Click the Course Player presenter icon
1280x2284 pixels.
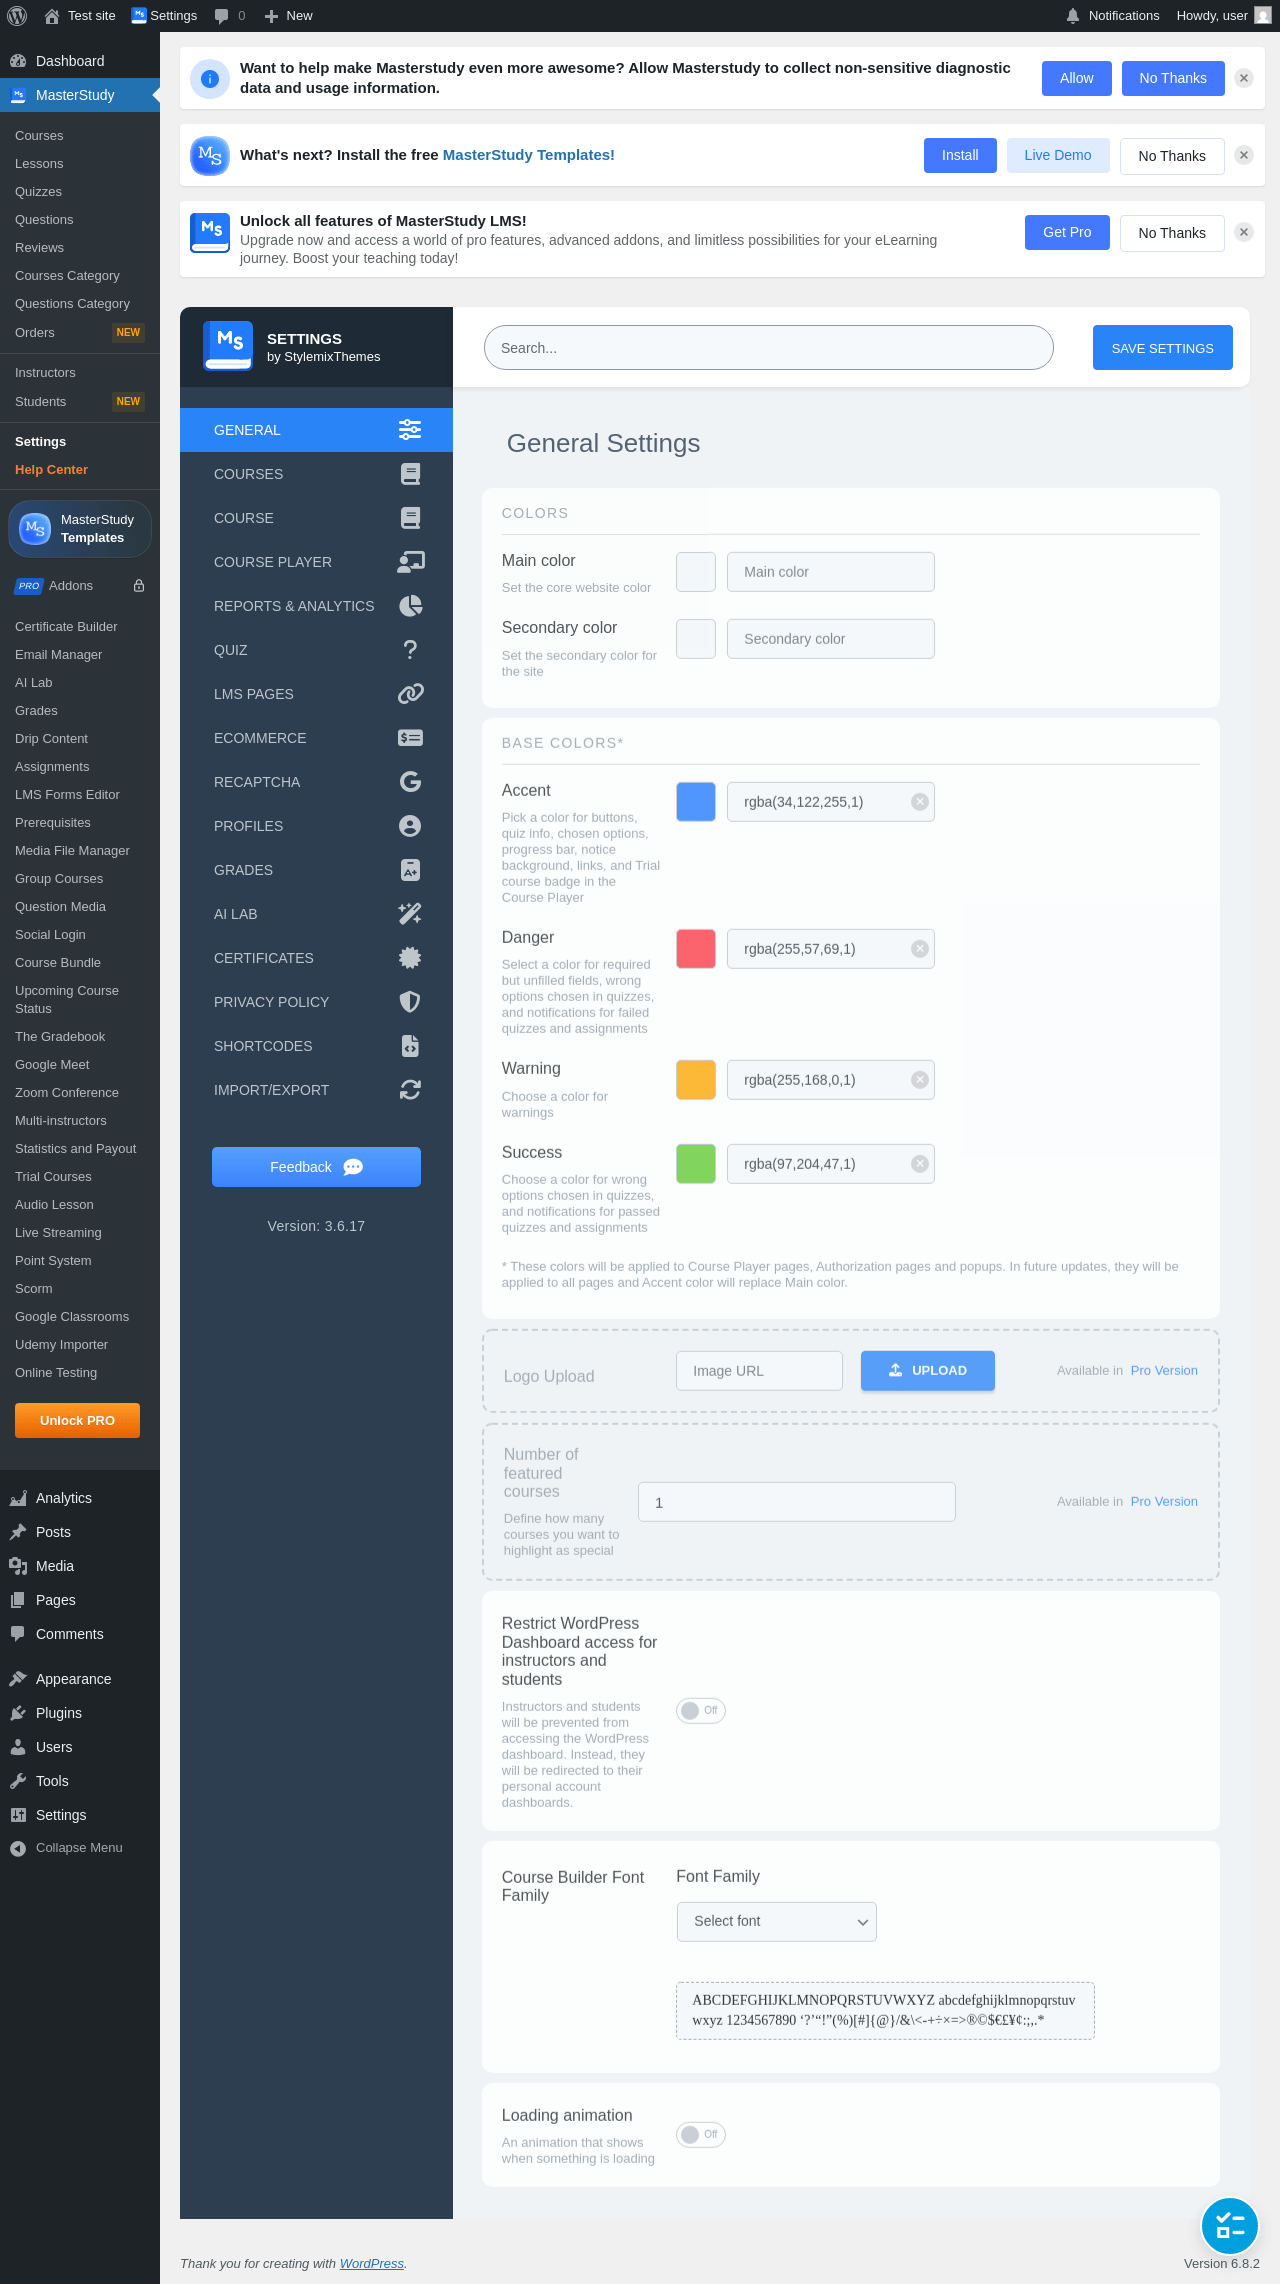(410, 562)
